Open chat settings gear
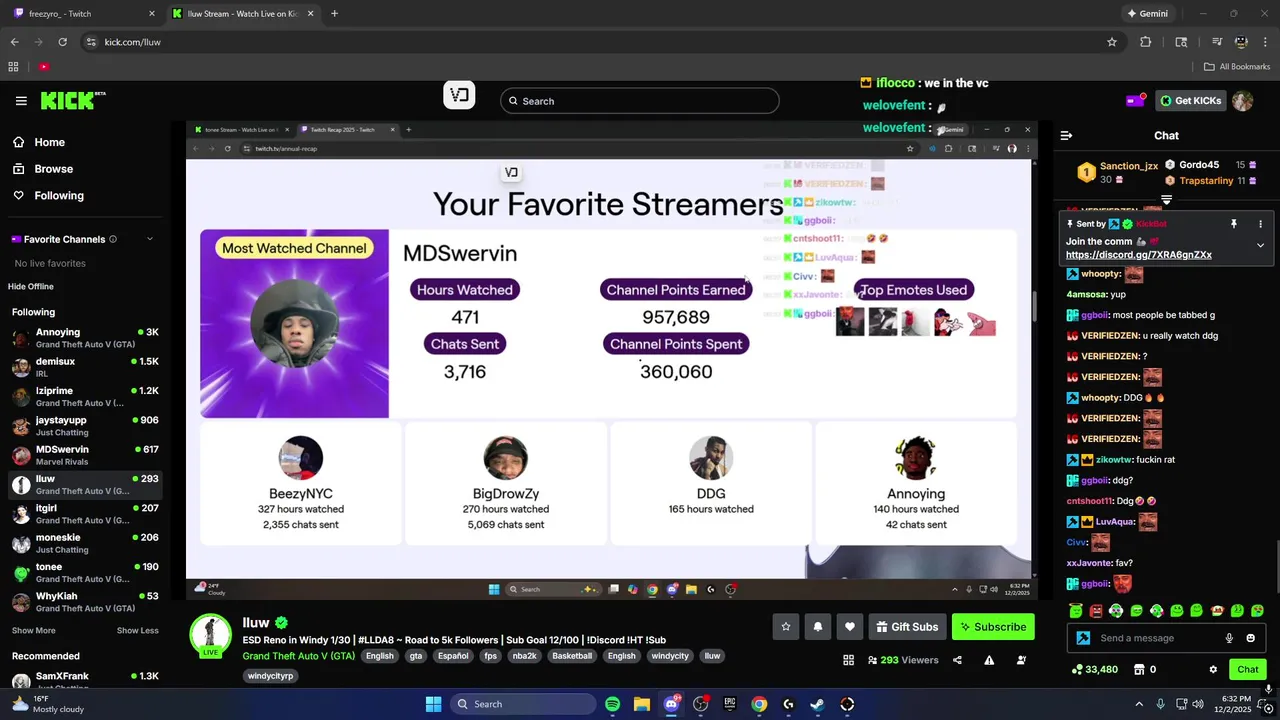1280x720 pixels. [1213, 669]
